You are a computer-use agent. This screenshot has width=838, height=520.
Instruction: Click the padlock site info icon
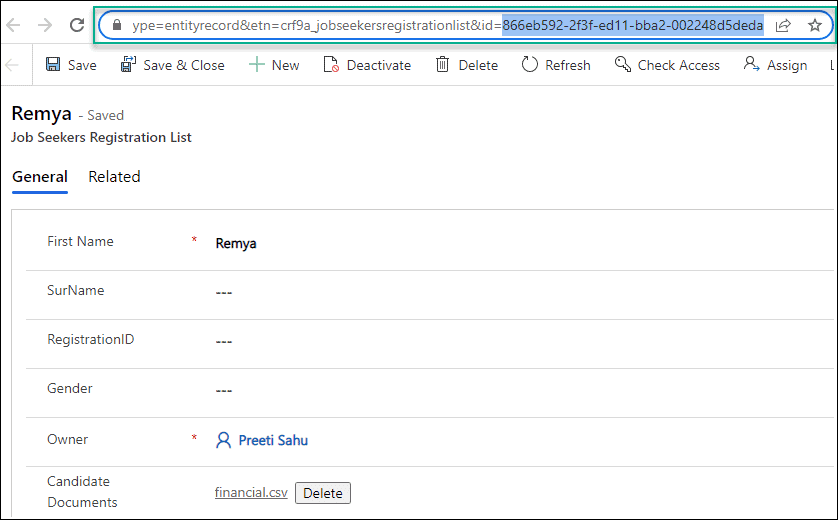coord(117,25)
